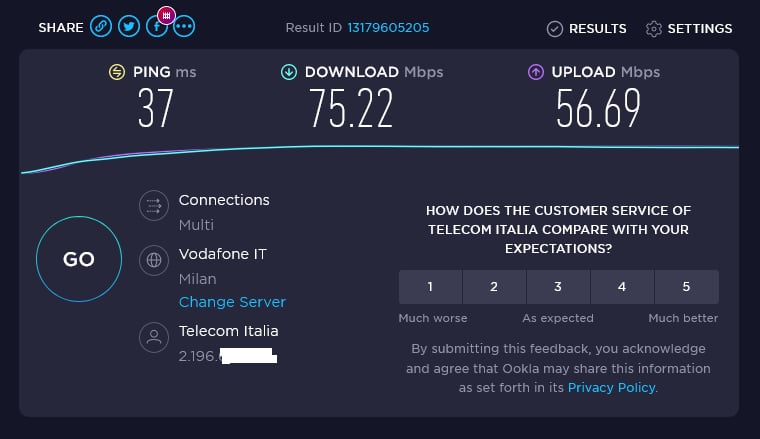Rate customer service 5
The width and height of the screenshot is (760, 439).
[686, 287]
